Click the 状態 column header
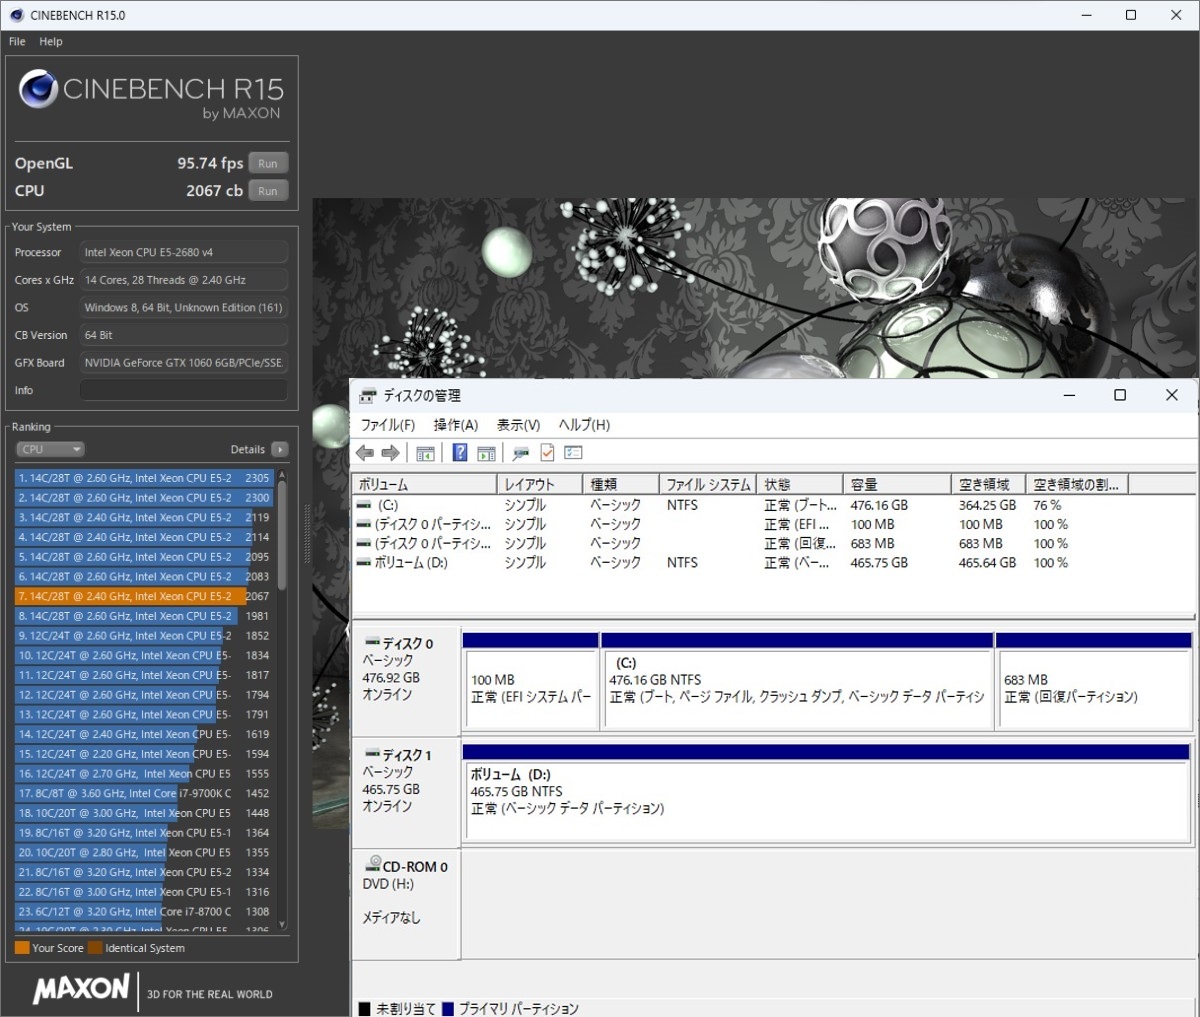Viewport: 1200px width, 1017px height. pyautogui.click(x=800, y=484)
